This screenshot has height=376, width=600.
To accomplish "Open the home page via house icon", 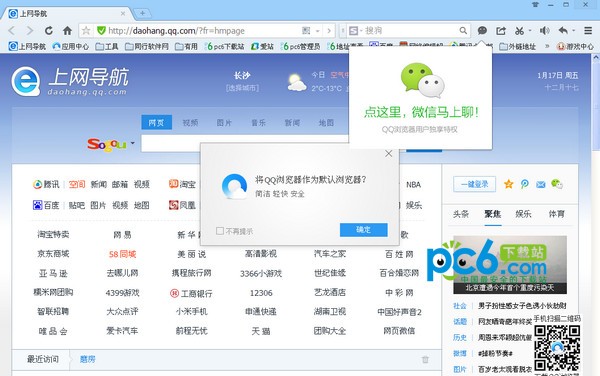I will tap(67, 31).
